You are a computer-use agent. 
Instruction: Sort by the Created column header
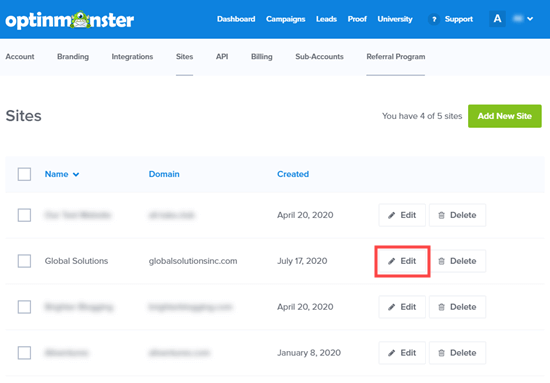tap(293, 174)
